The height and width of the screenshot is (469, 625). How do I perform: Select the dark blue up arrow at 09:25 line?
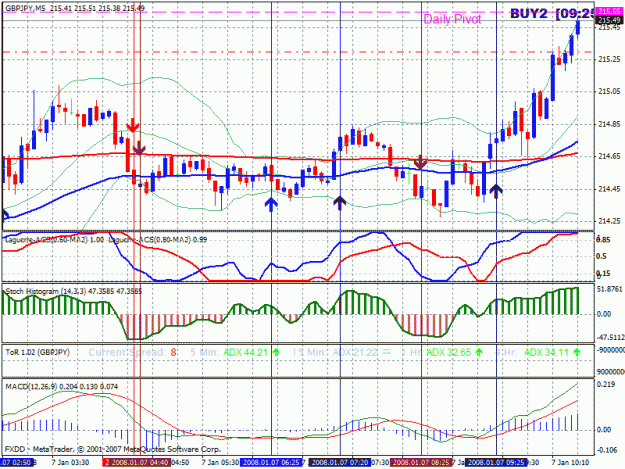[x=496, y=191]
